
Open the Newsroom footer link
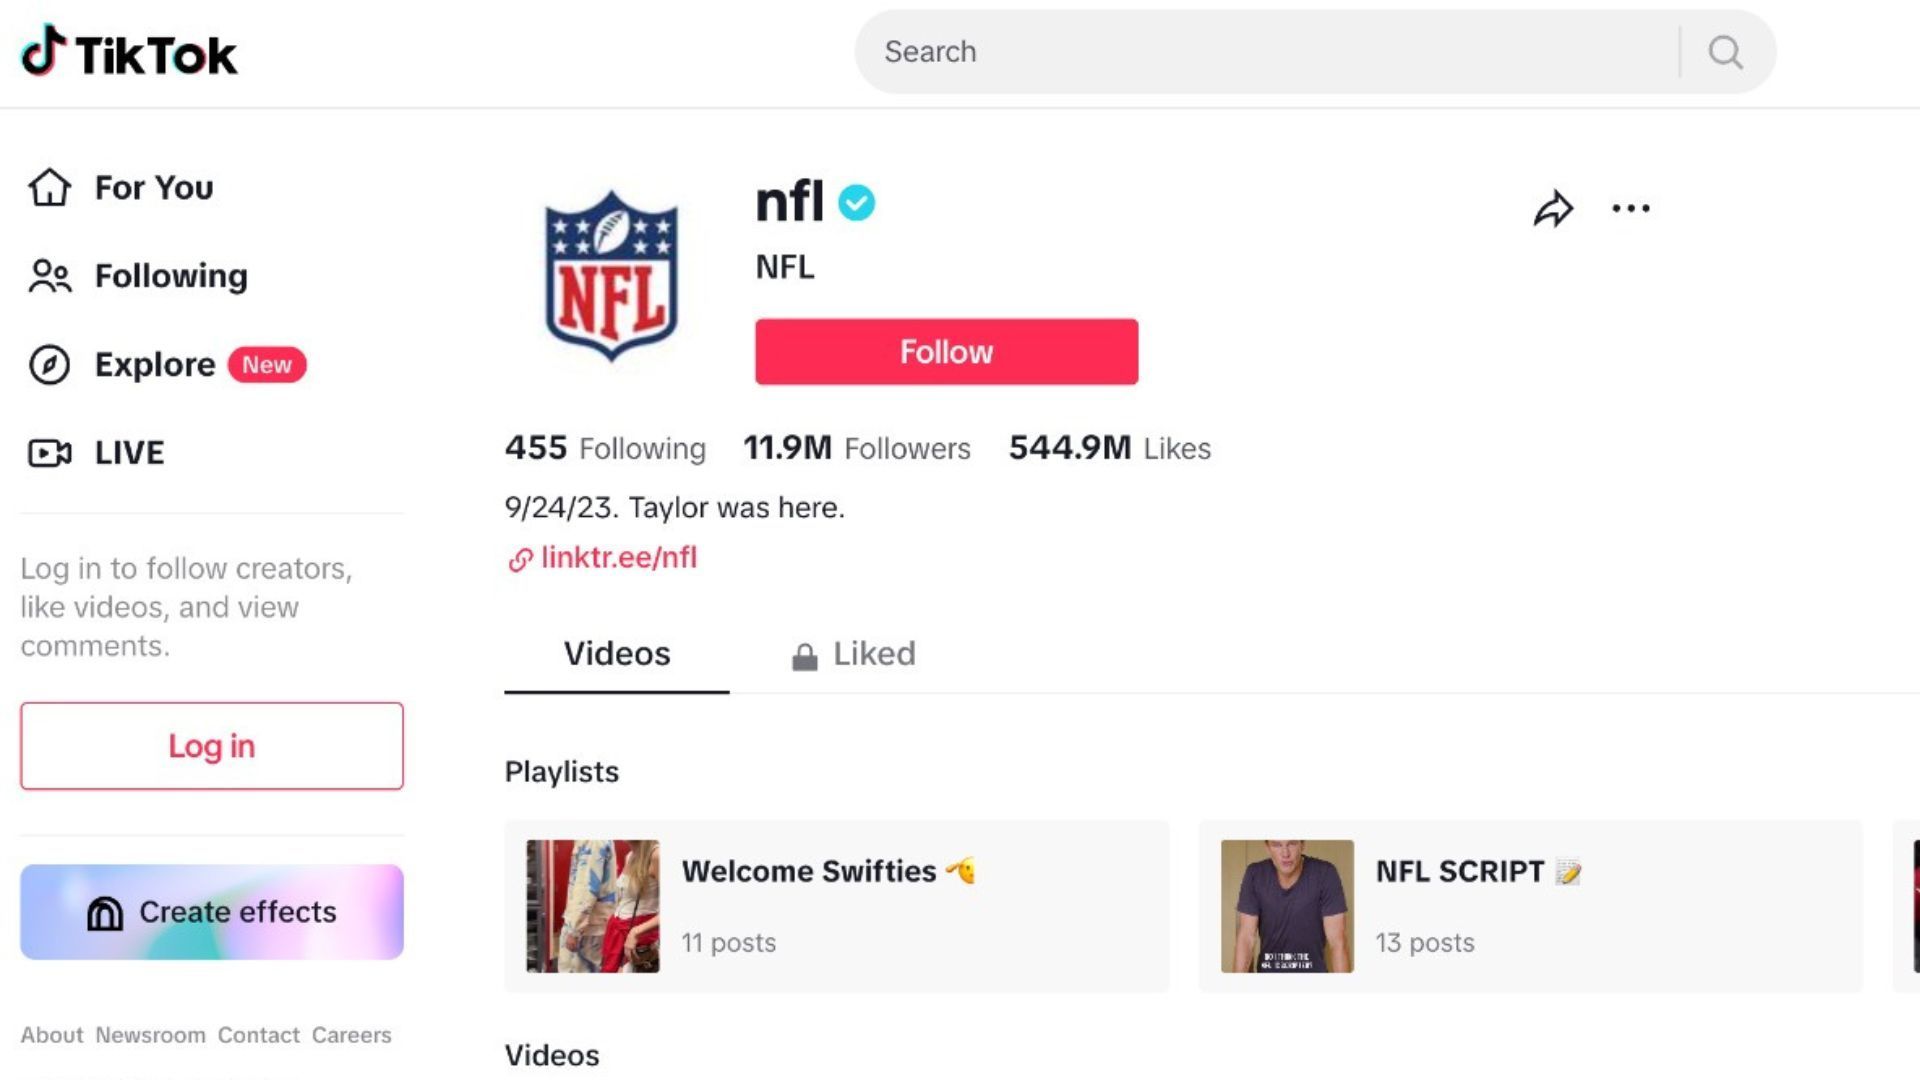point(150,1035)
